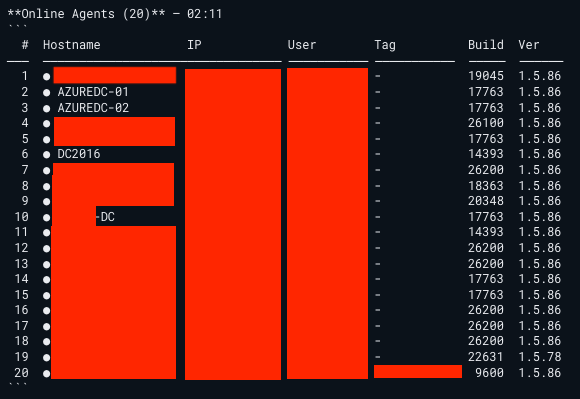
Task: Select the Hostname column header
Action: click(71, 45)
